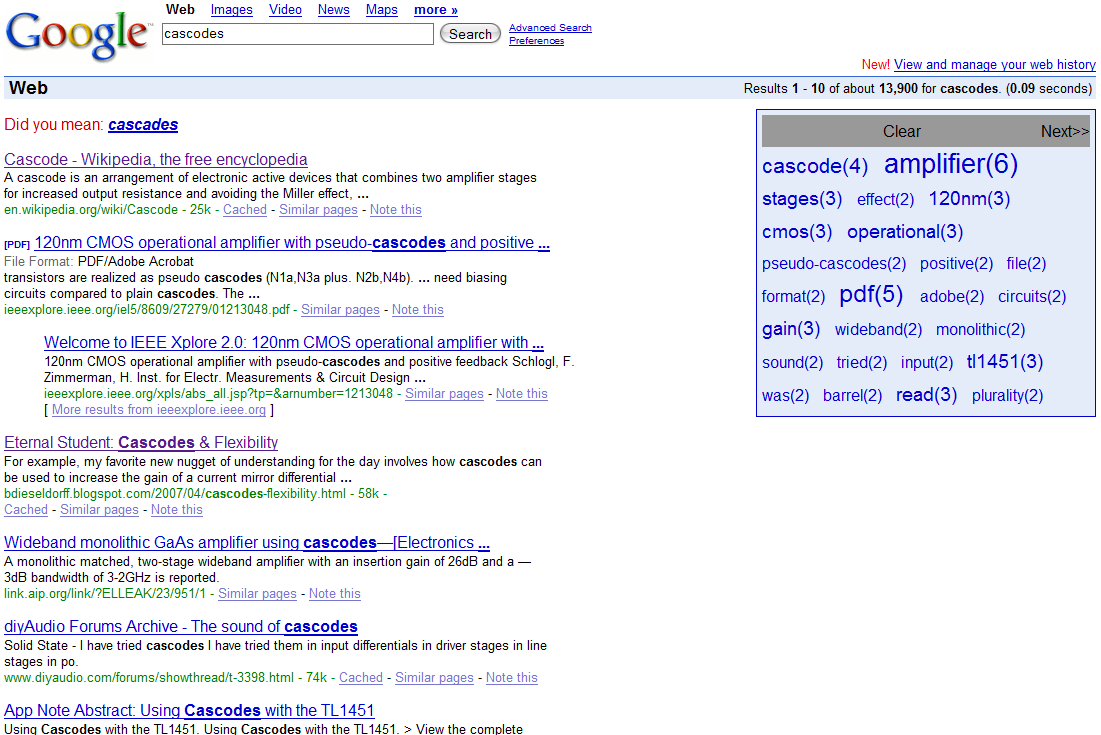Open the Advanced Search link
The image size is (1101, 735).
click(550, 28)
